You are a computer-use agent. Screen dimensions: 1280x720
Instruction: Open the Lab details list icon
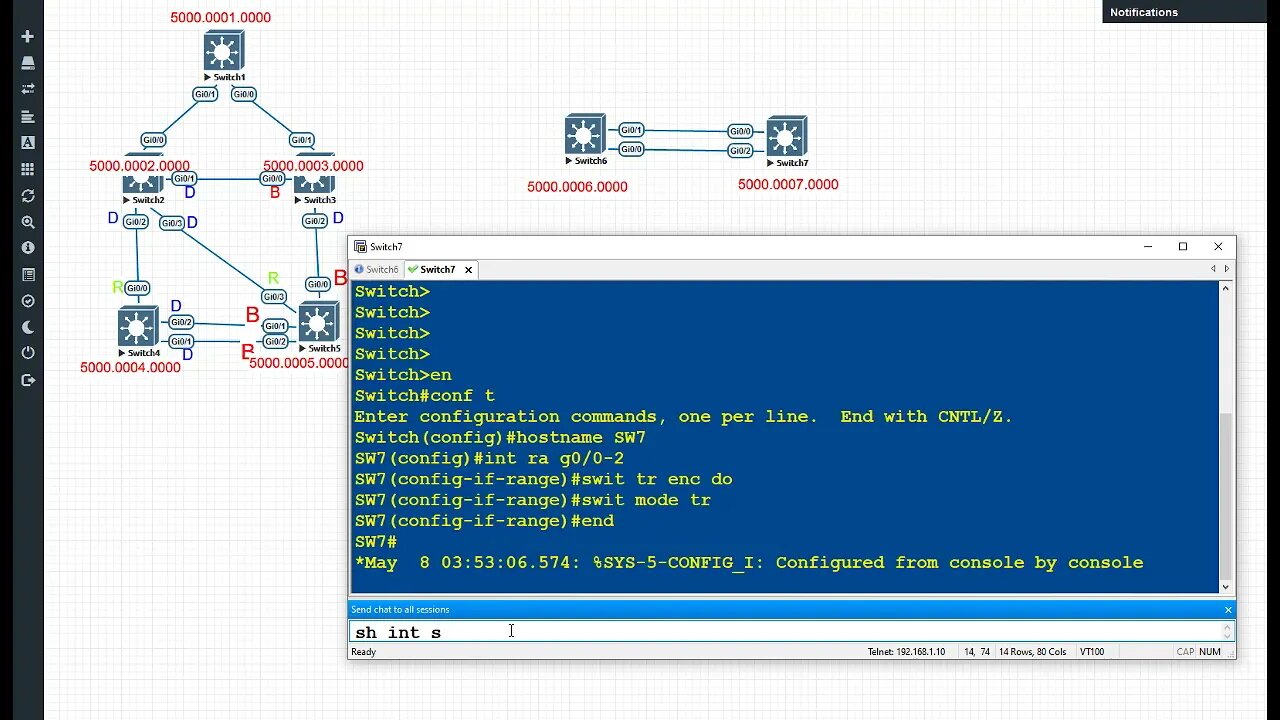tap(28, 274)
